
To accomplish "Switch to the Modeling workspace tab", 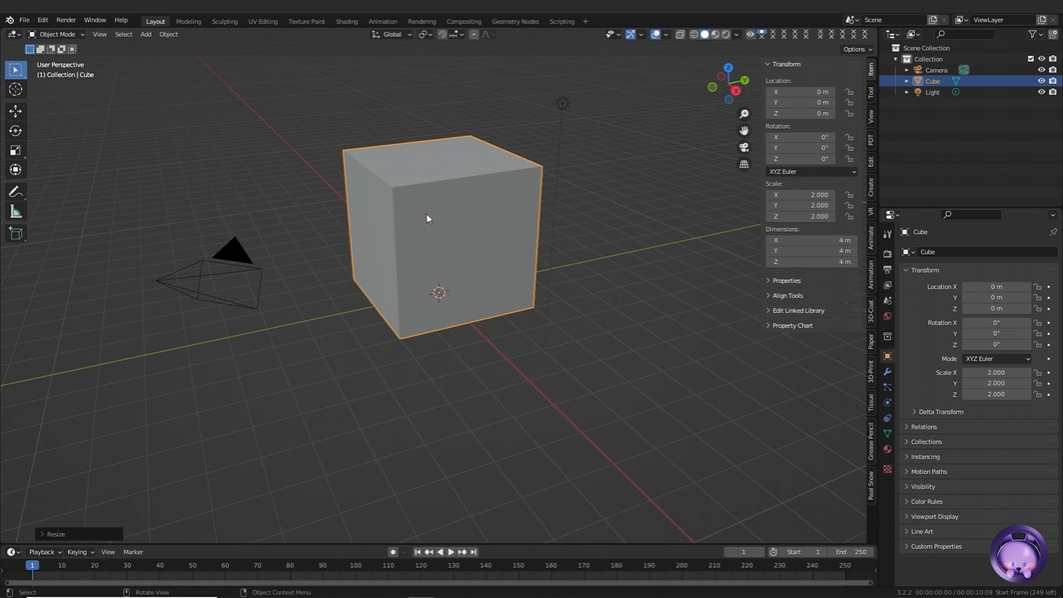I will pyautogui.click(x=188, y=21).
